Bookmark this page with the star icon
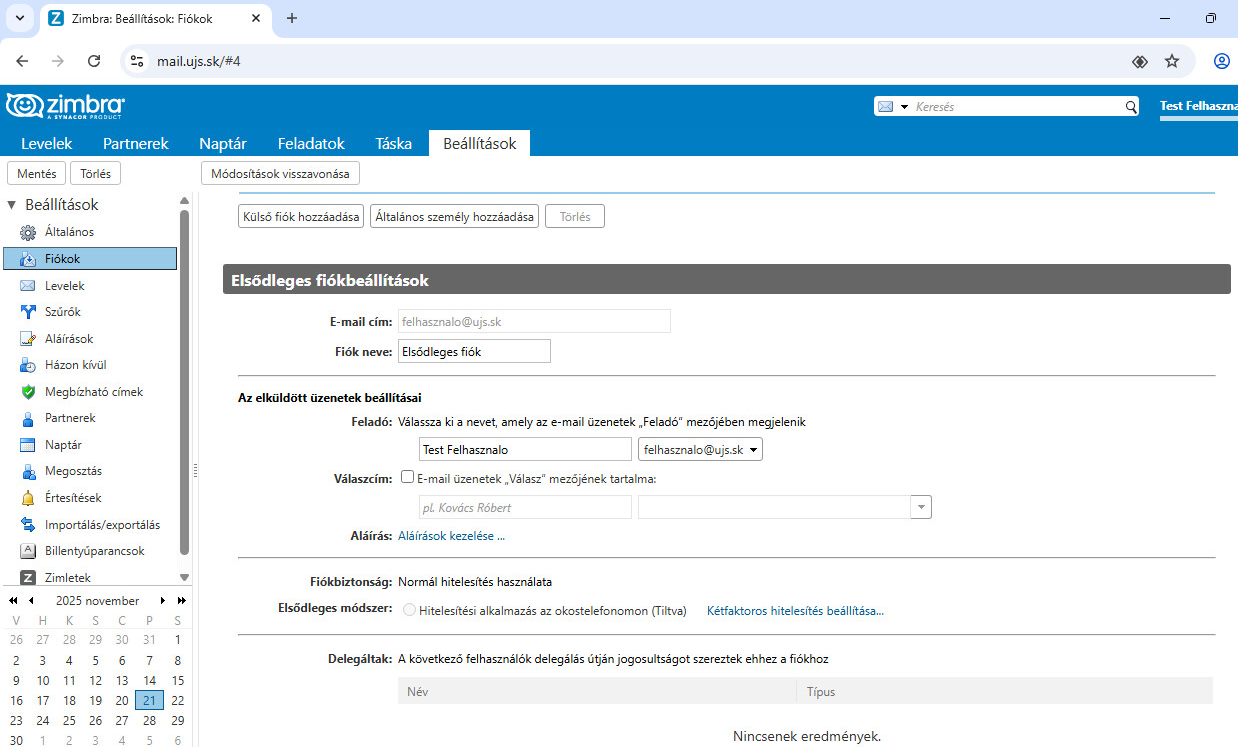The height and width of the screenshot is (747, 1238). point(1172,61)
